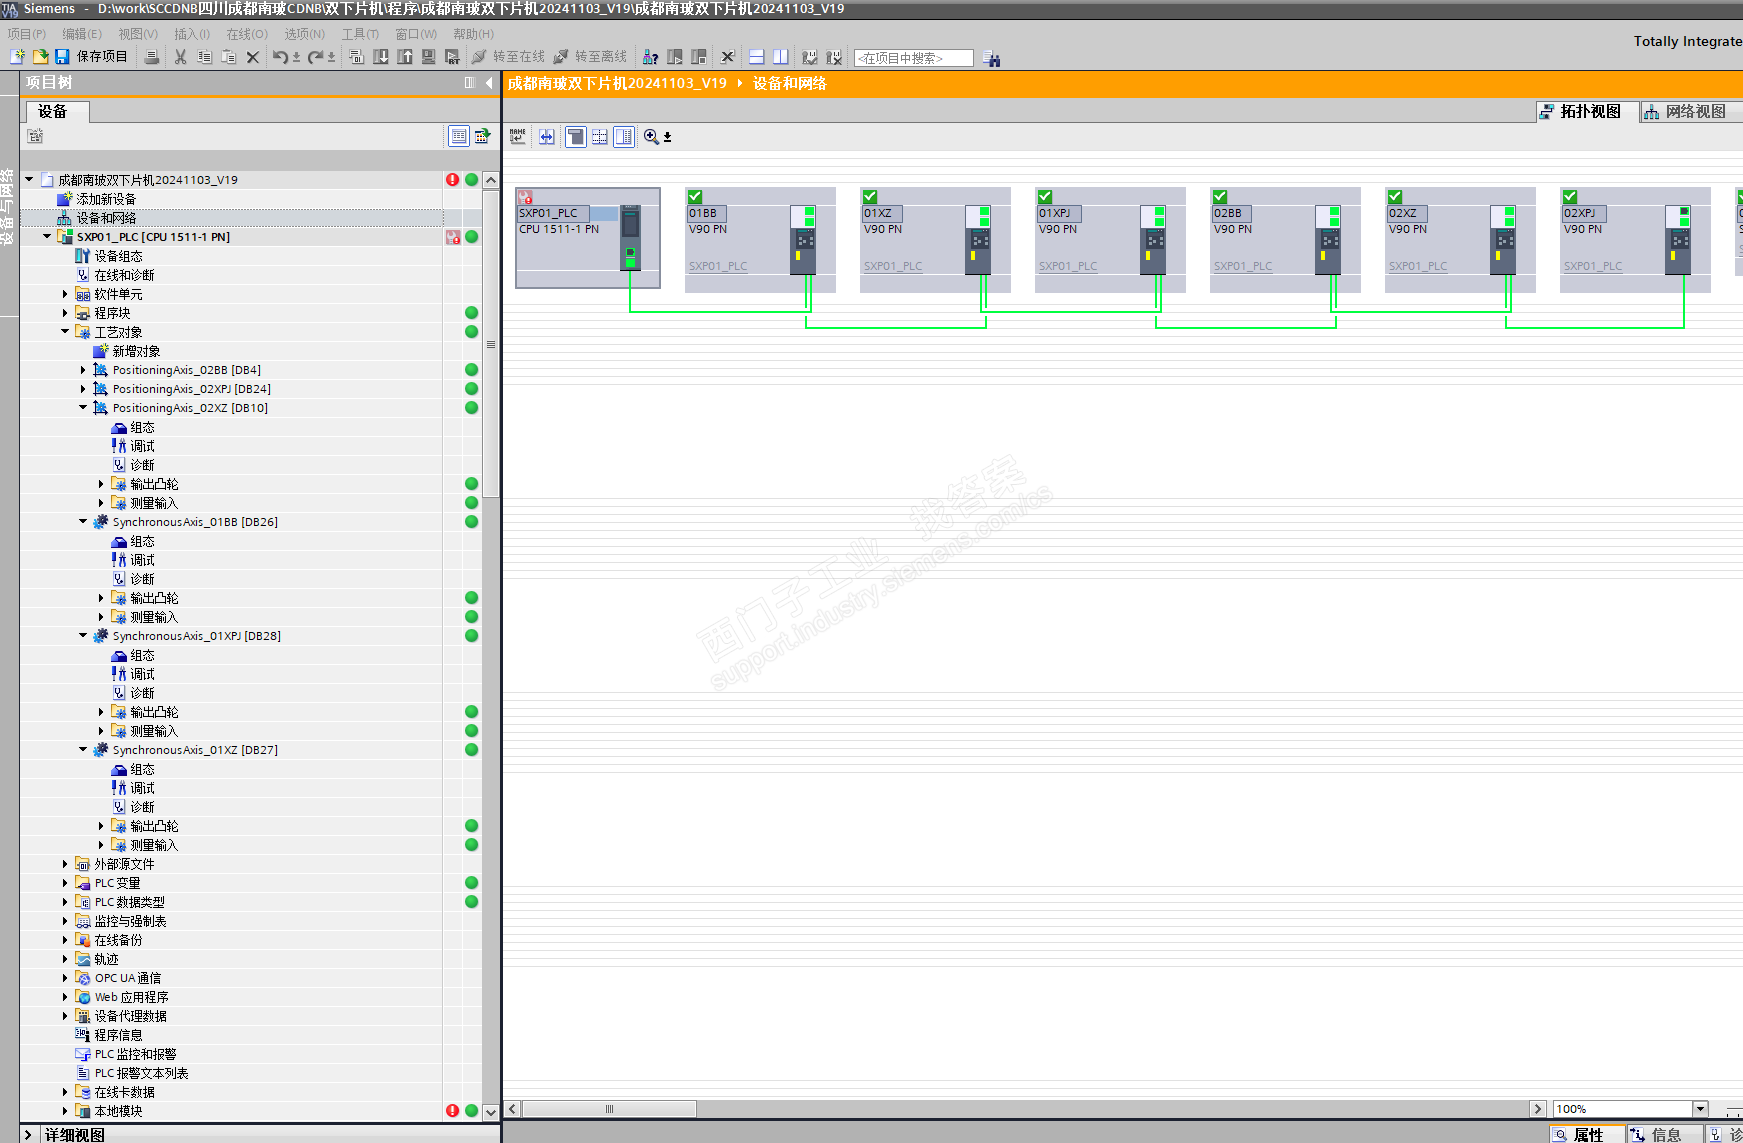Click the cut scissors icon
Image resolution: width=1743 pixels, height=1143 pixels.
pos(180,57)
